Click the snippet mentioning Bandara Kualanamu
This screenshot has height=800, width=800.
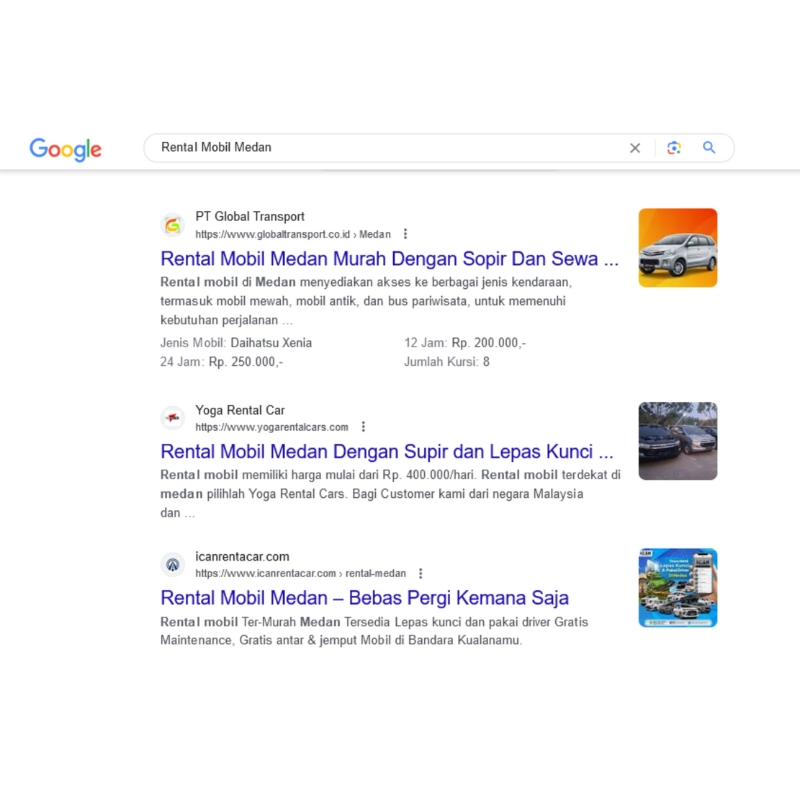[374, 631]
